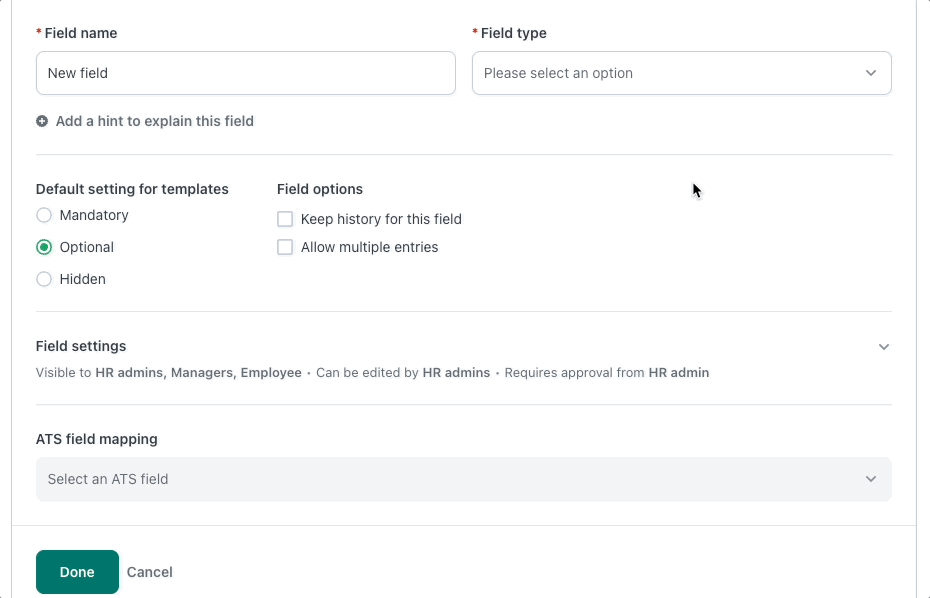Select the Hidden radio button

(x=44, y=279)
